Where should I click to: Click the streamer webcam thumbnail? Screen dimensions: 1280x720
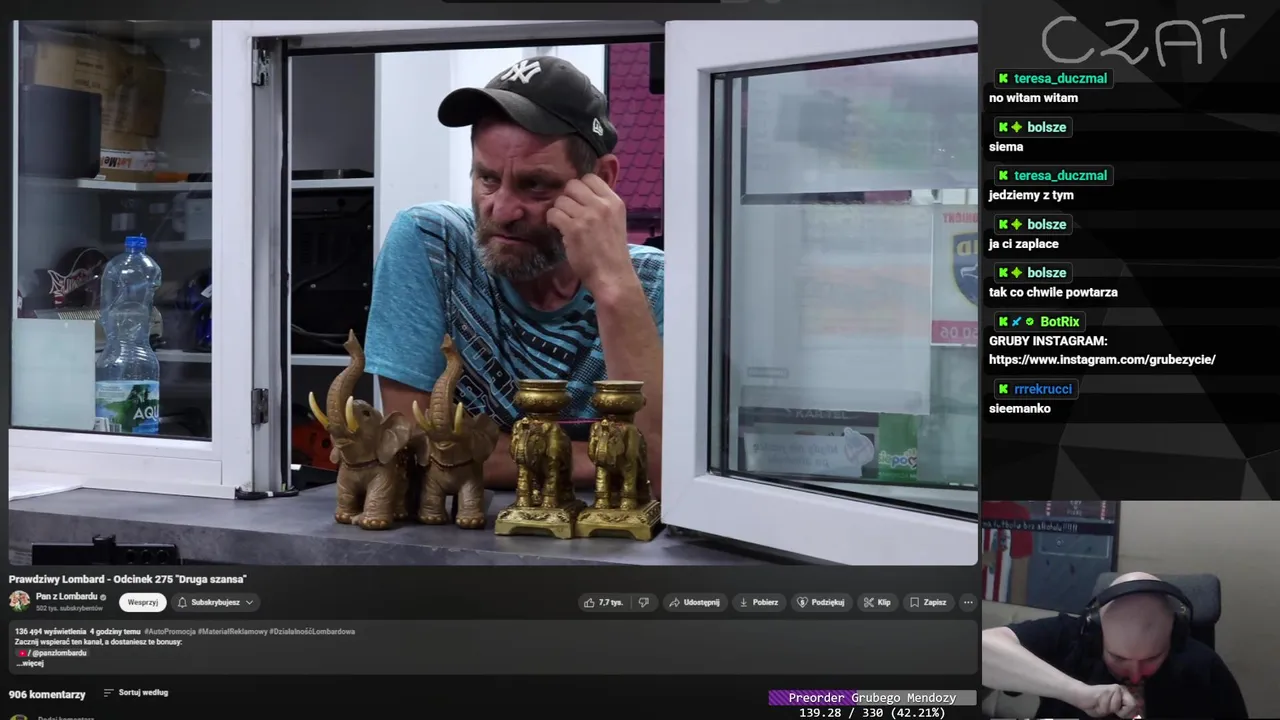[1130, 610]
